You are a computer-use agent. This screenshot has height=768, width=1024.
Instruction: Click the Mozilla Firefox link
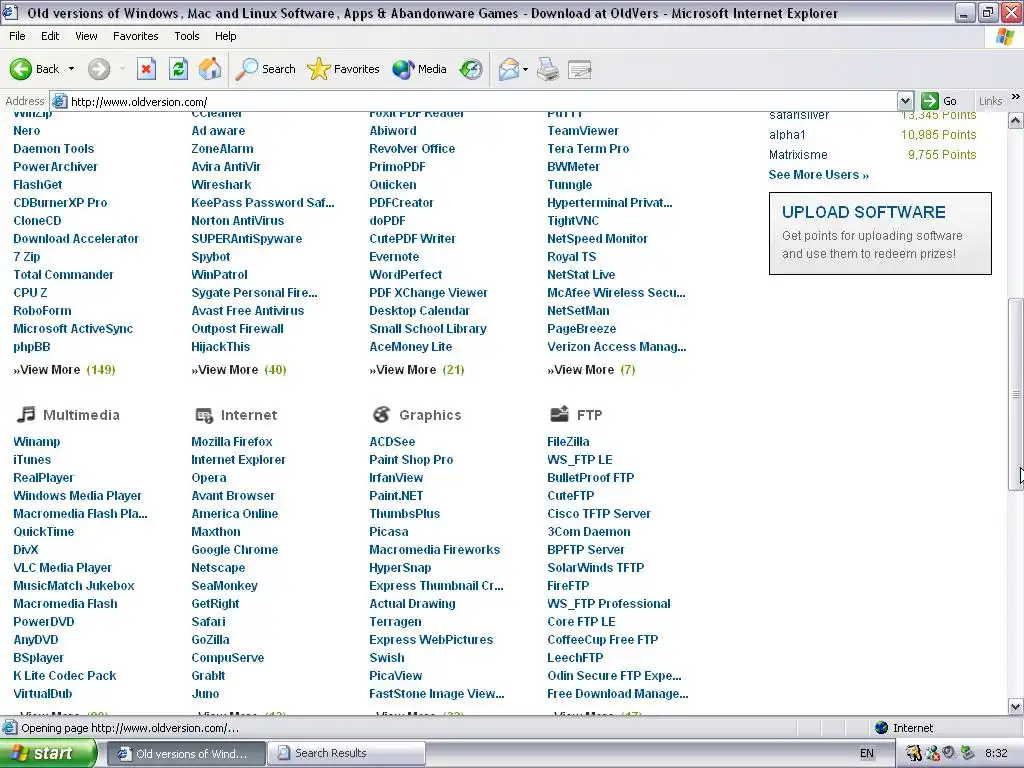click(232, 441)
